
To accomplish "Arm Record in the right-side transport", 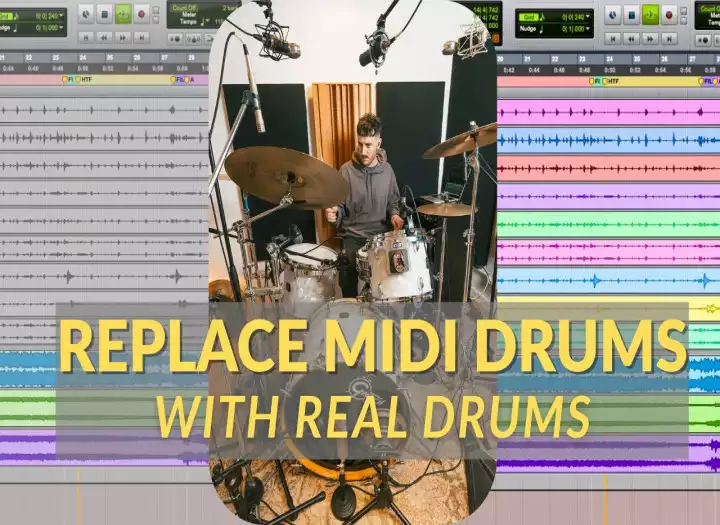I will pos(669,14).
